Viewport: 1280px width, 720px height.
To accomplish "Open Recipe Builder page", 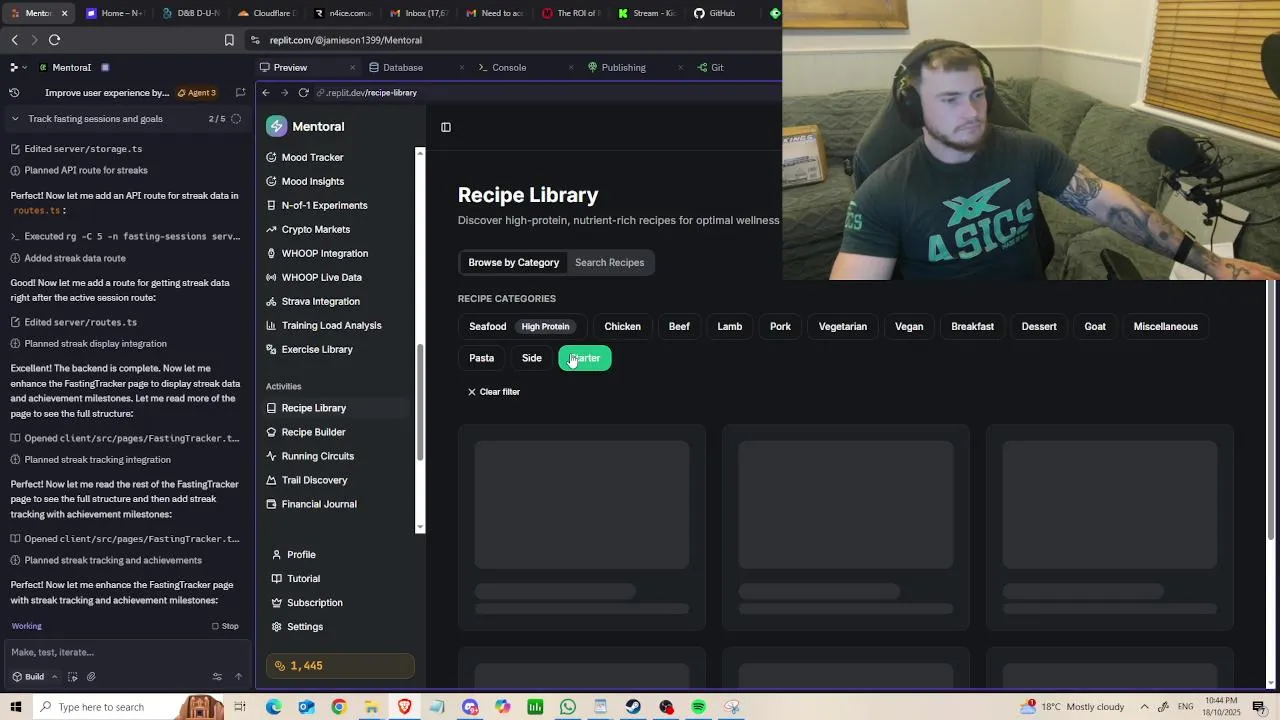I will 313,432.
